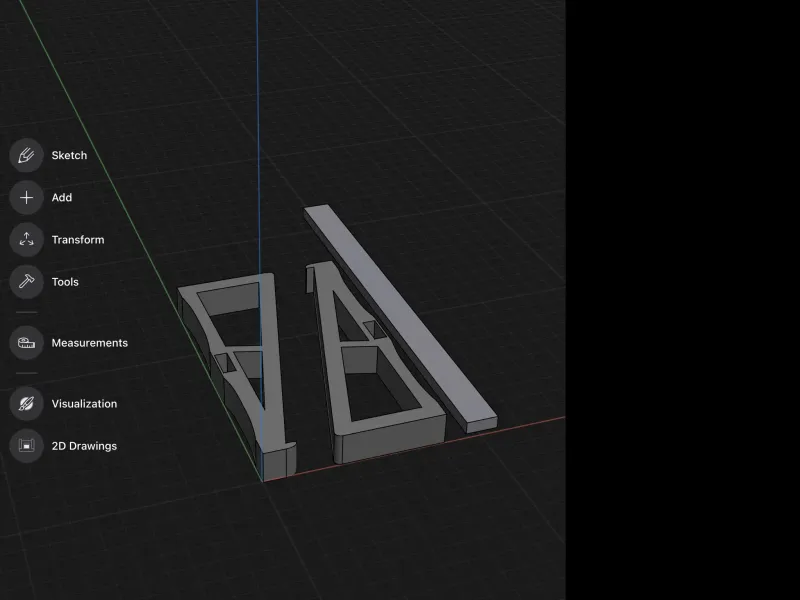
Task: Select the right triangular bracket object
Action: tap(332, 357)
